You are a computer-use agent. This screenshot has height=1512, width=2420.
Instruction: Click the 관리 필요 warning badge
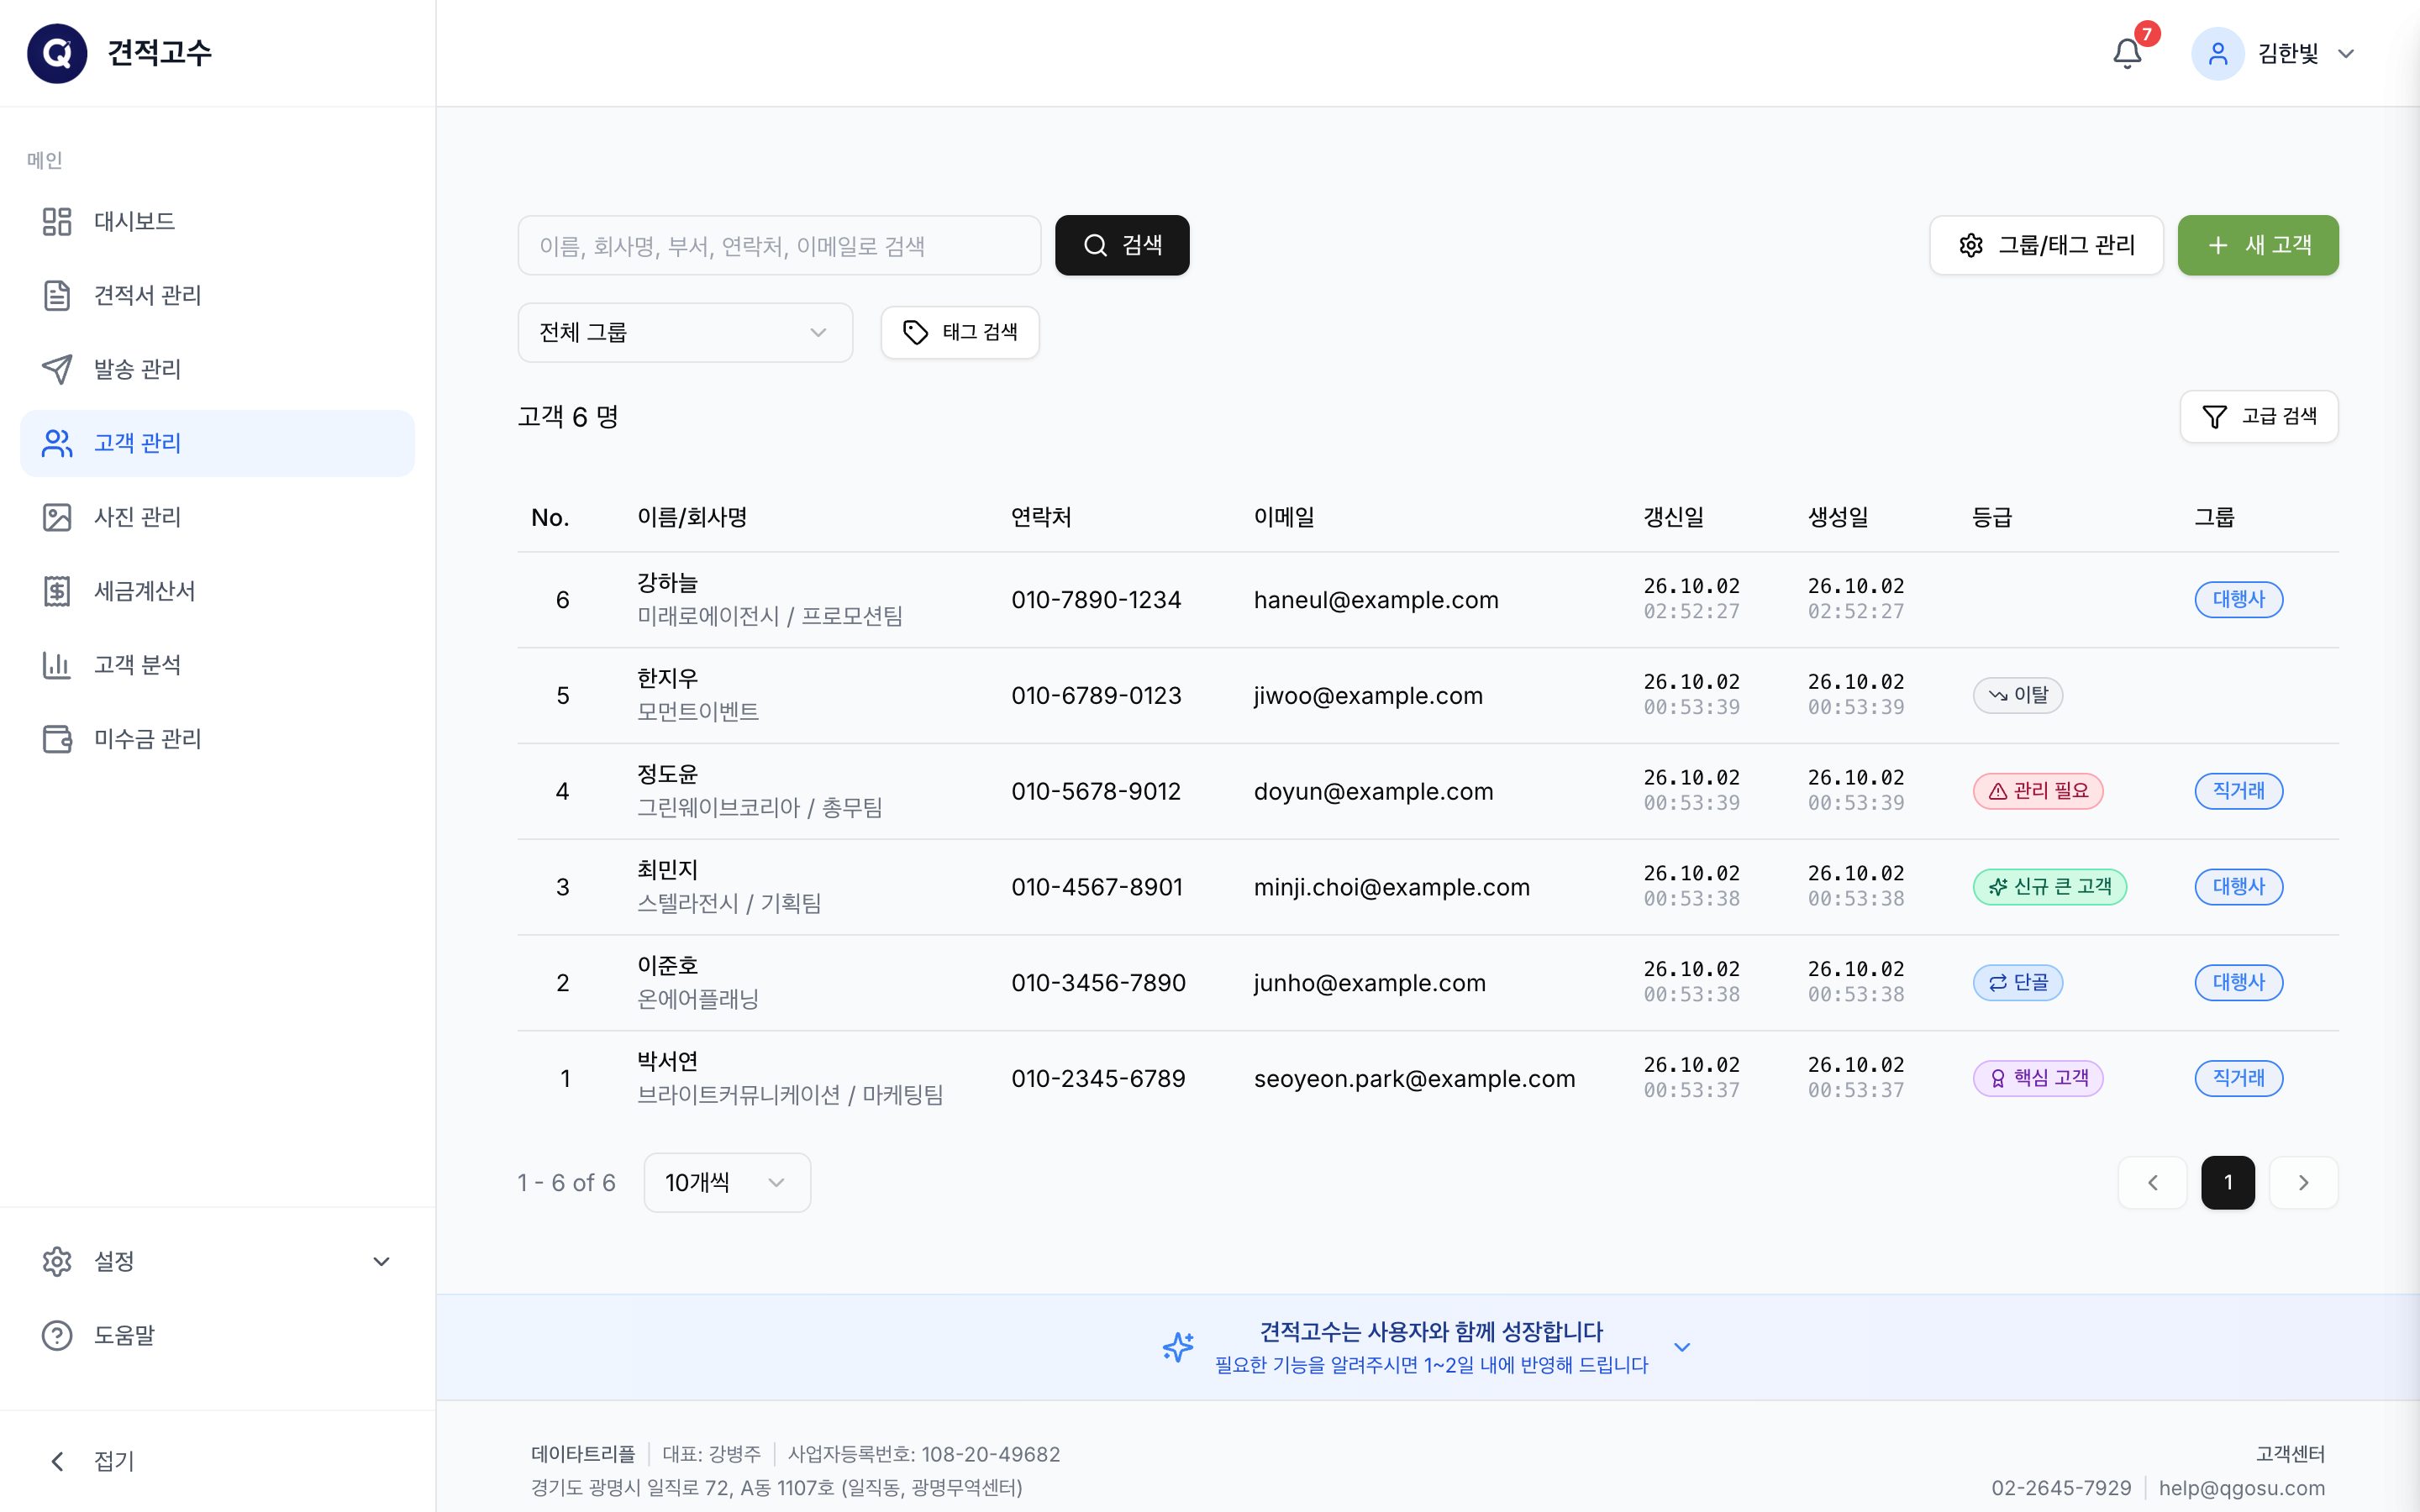2038,791
